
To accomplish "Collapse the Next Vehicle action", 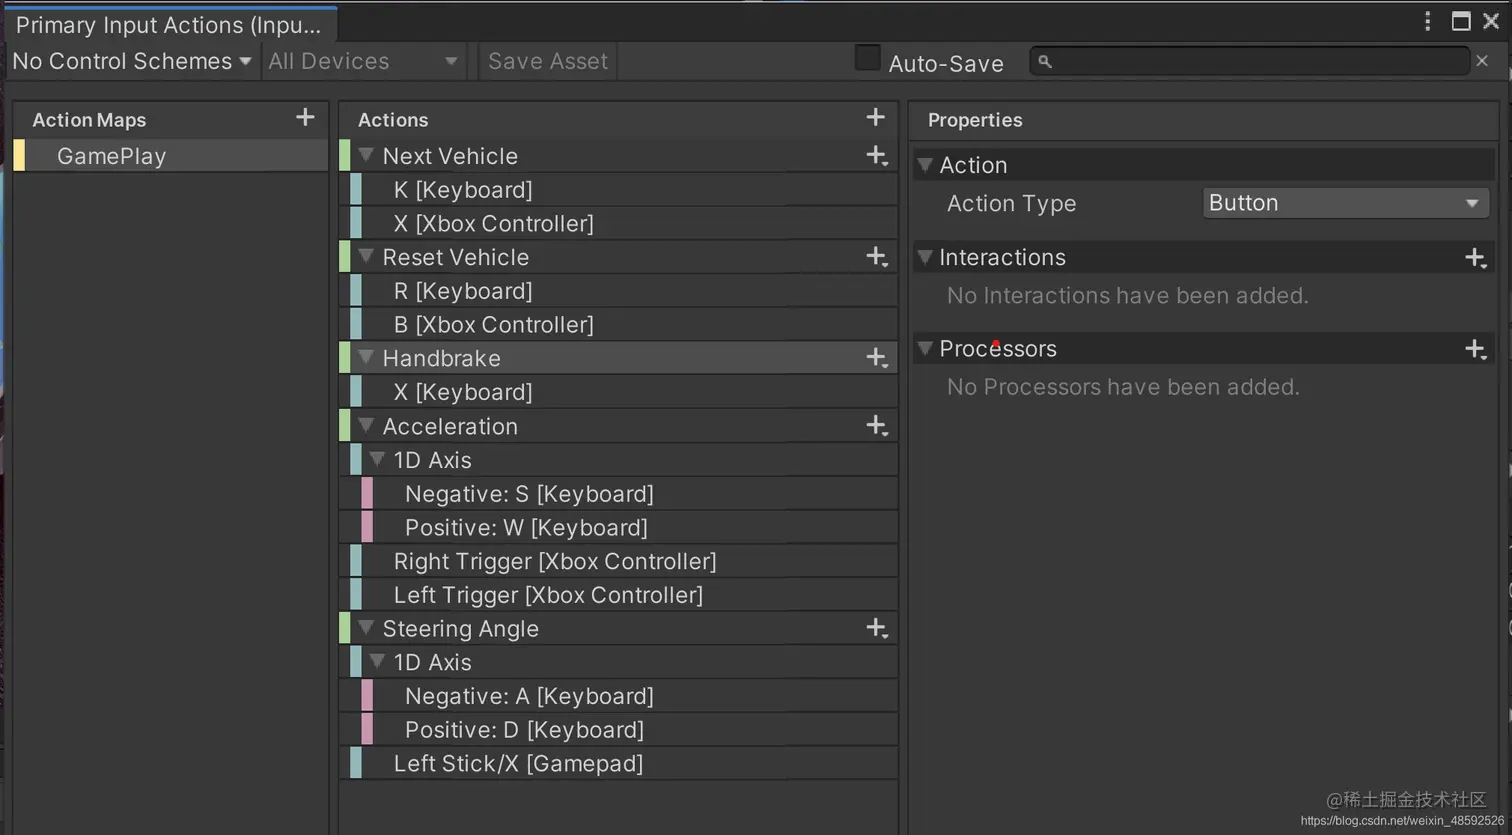I will [x=366, y=155].
